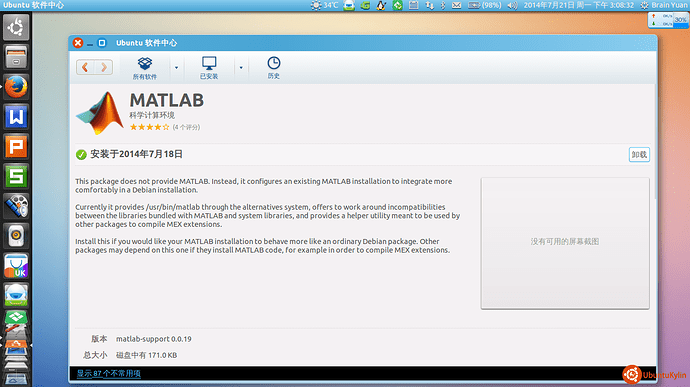Click the no-screenshot placeholder thumbnail

565,243
